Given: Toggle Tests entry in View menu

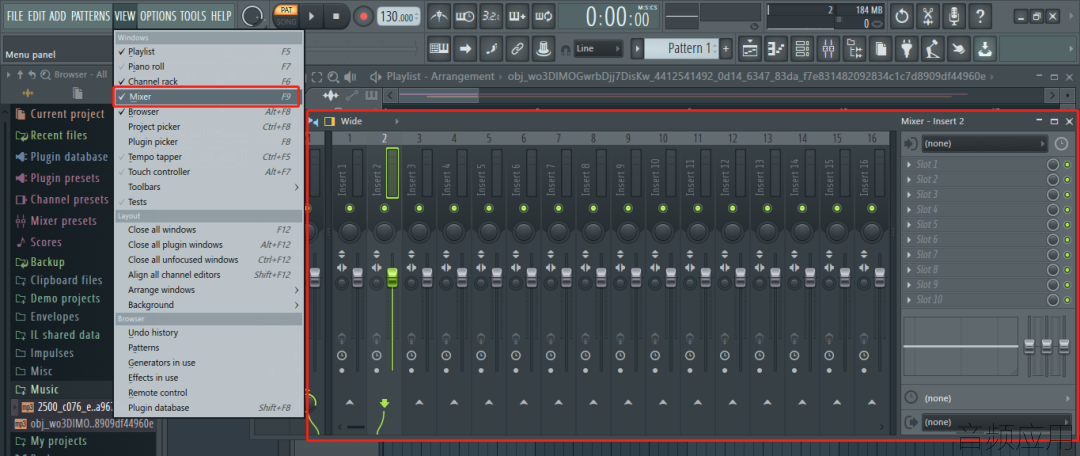Looking at the screenshot, I should (207, 202).
